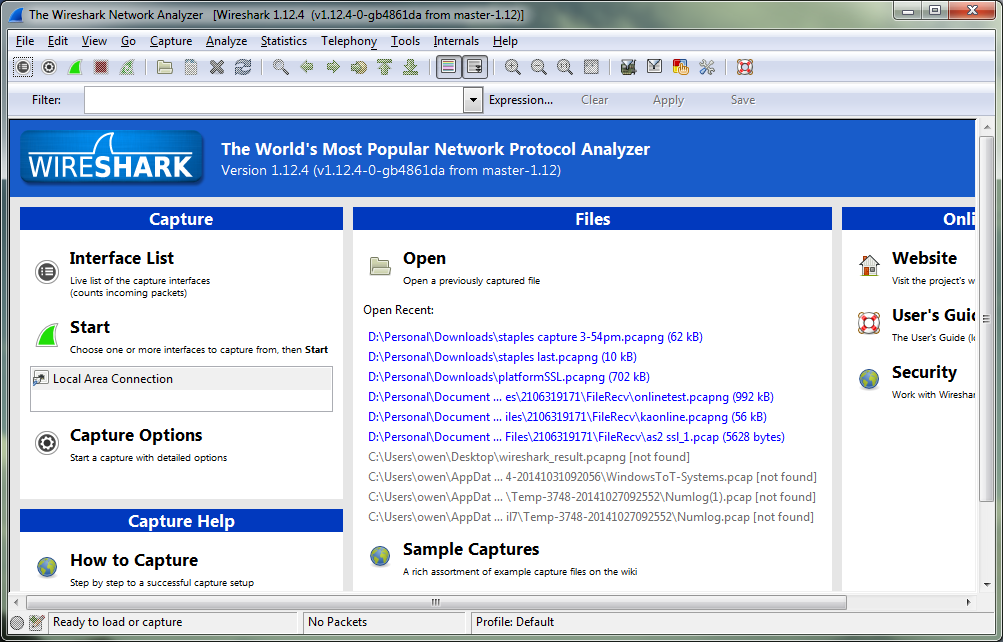1003x642 pixels.
Task: Open help with the lifebuoy toolbar icon
Action: tap(745, 67)
